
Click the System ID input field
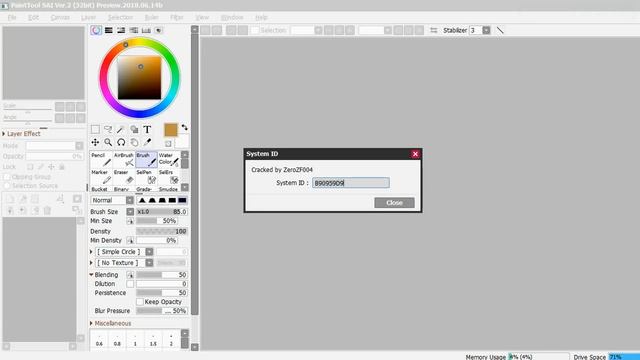pyautogui.click(x=351, y=183)
